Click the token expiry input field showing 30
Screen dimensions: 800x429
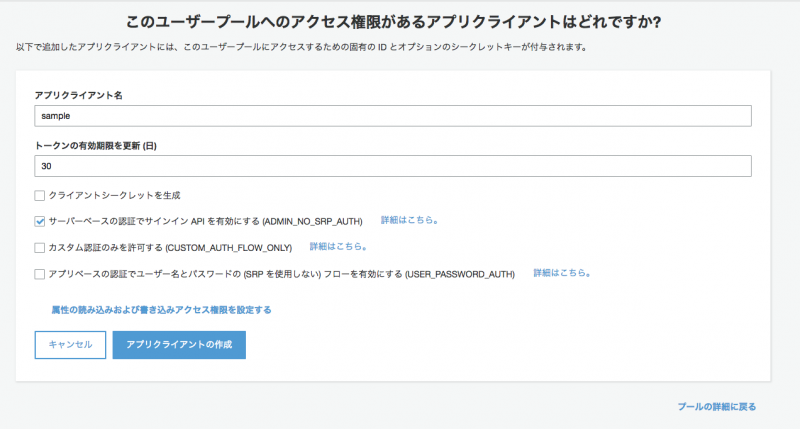coord(392,166)
